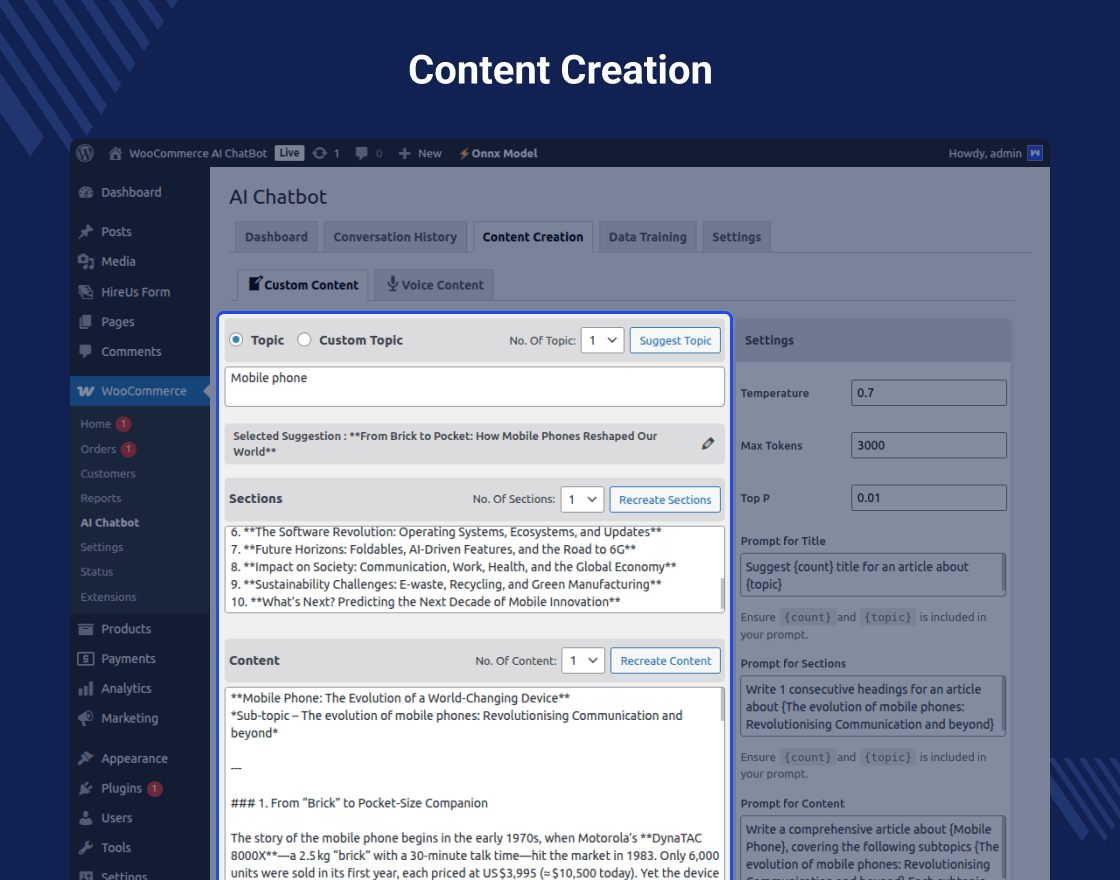Click the Recreate Sections button
Screen dimensions: 1120x880
[664, 499]
